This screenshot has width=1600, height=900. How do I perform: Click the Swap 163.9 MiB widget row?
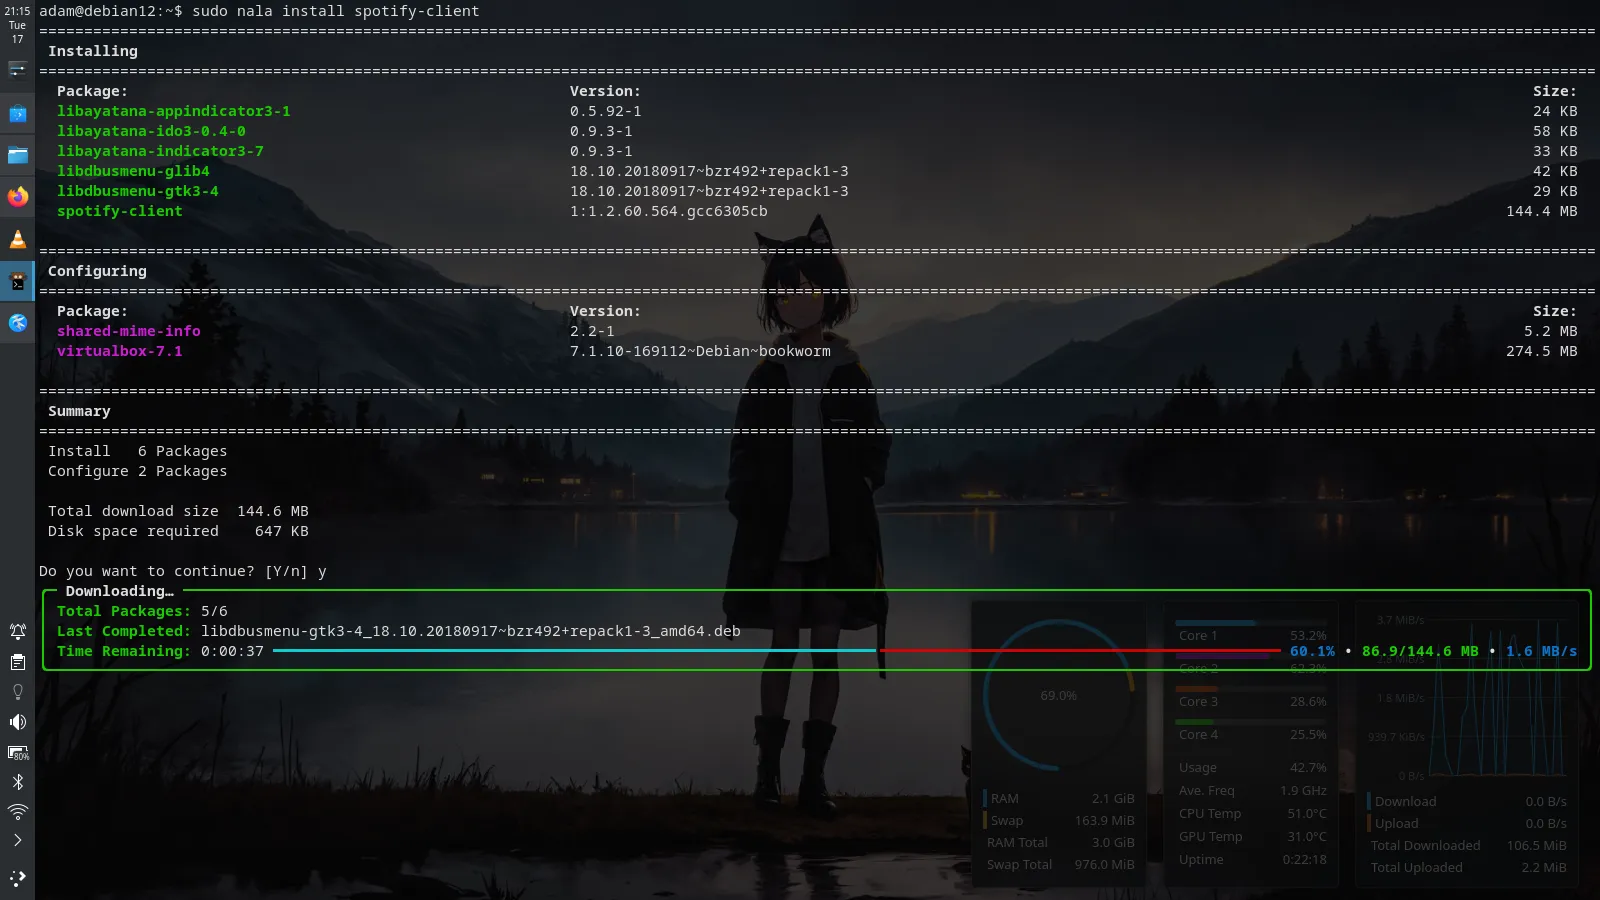click(x=1060, y=821)
